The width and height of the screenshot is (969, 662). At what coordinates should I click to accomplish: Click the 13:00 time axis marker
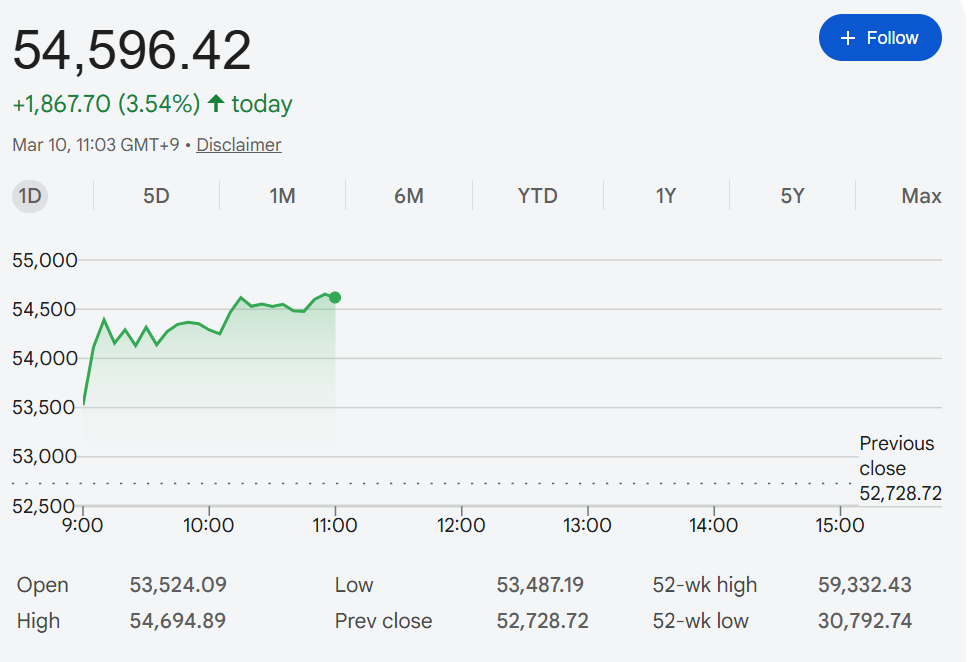587,525
